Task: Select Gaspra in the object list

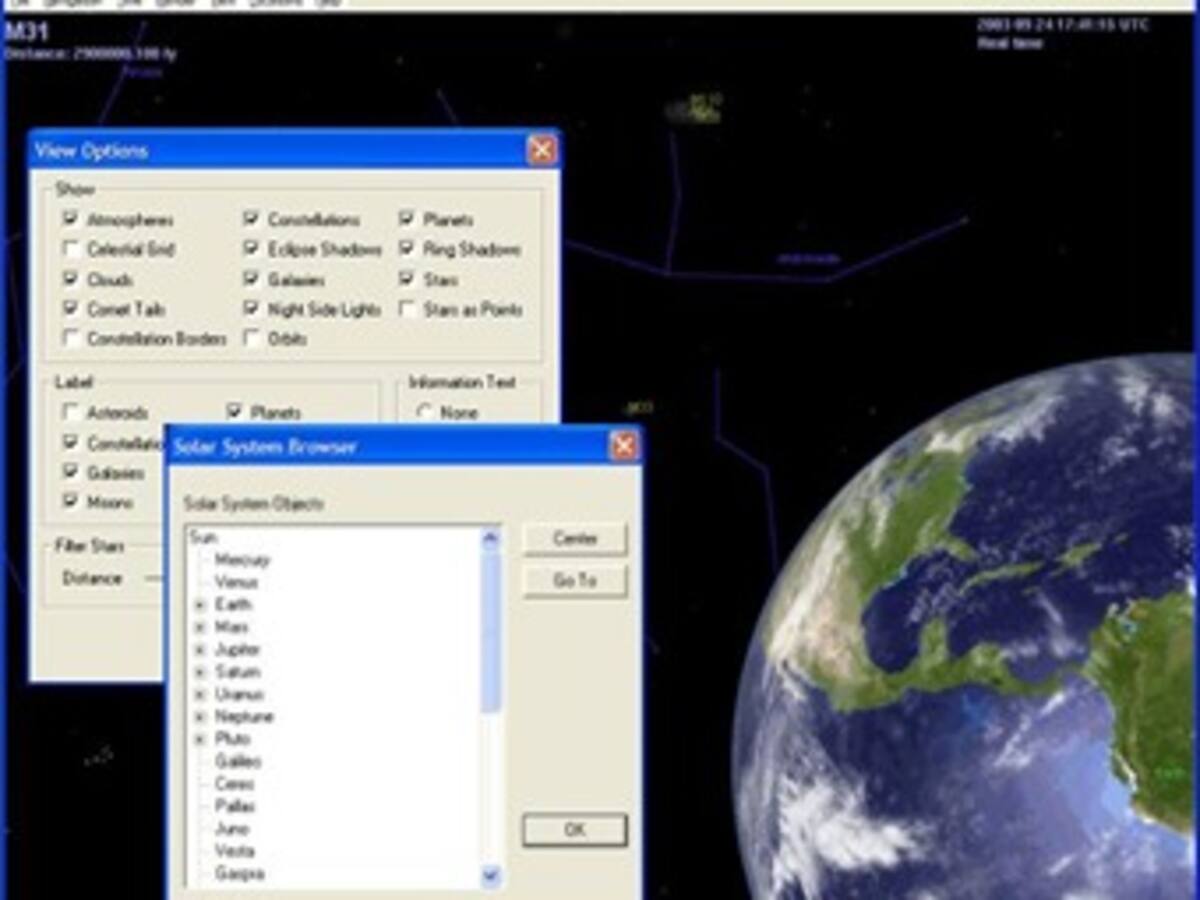Action: point(239,874)
